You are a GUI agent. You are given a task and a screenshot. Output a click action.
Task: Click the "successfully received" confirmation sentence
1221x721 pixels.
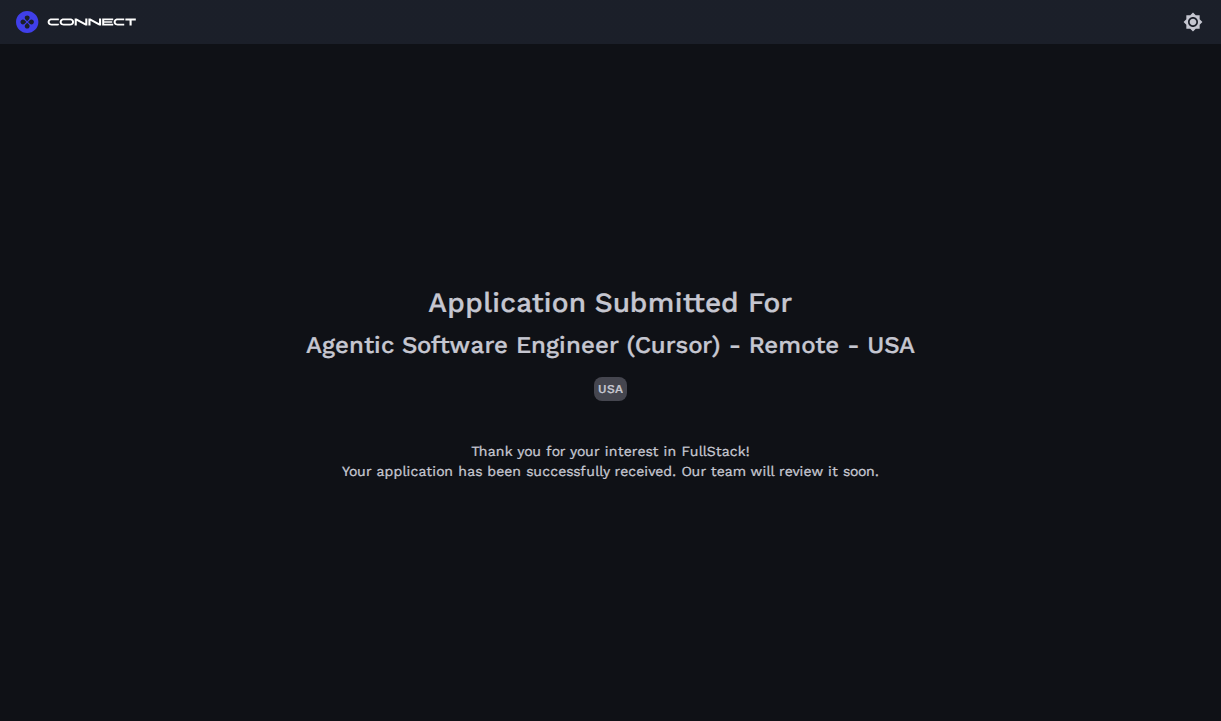[510, 471]
